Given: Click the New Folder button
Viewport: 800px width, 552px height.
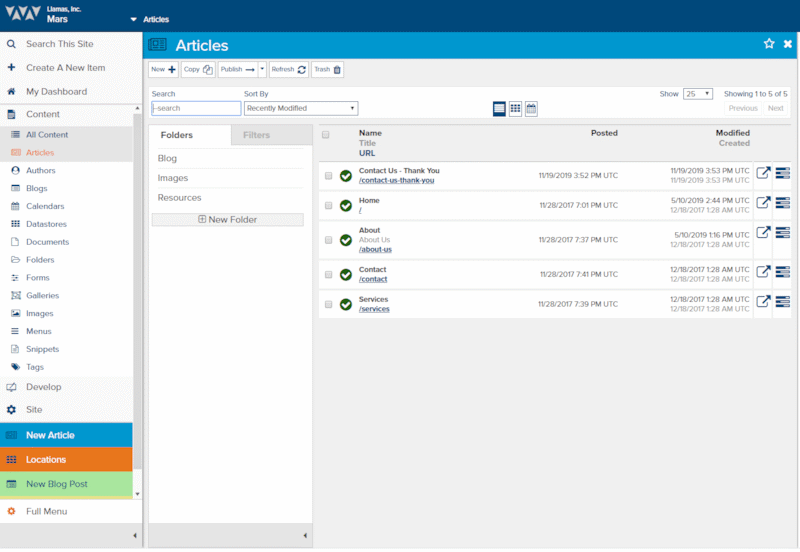Looking at the screenshot, I should pos(228,219).
